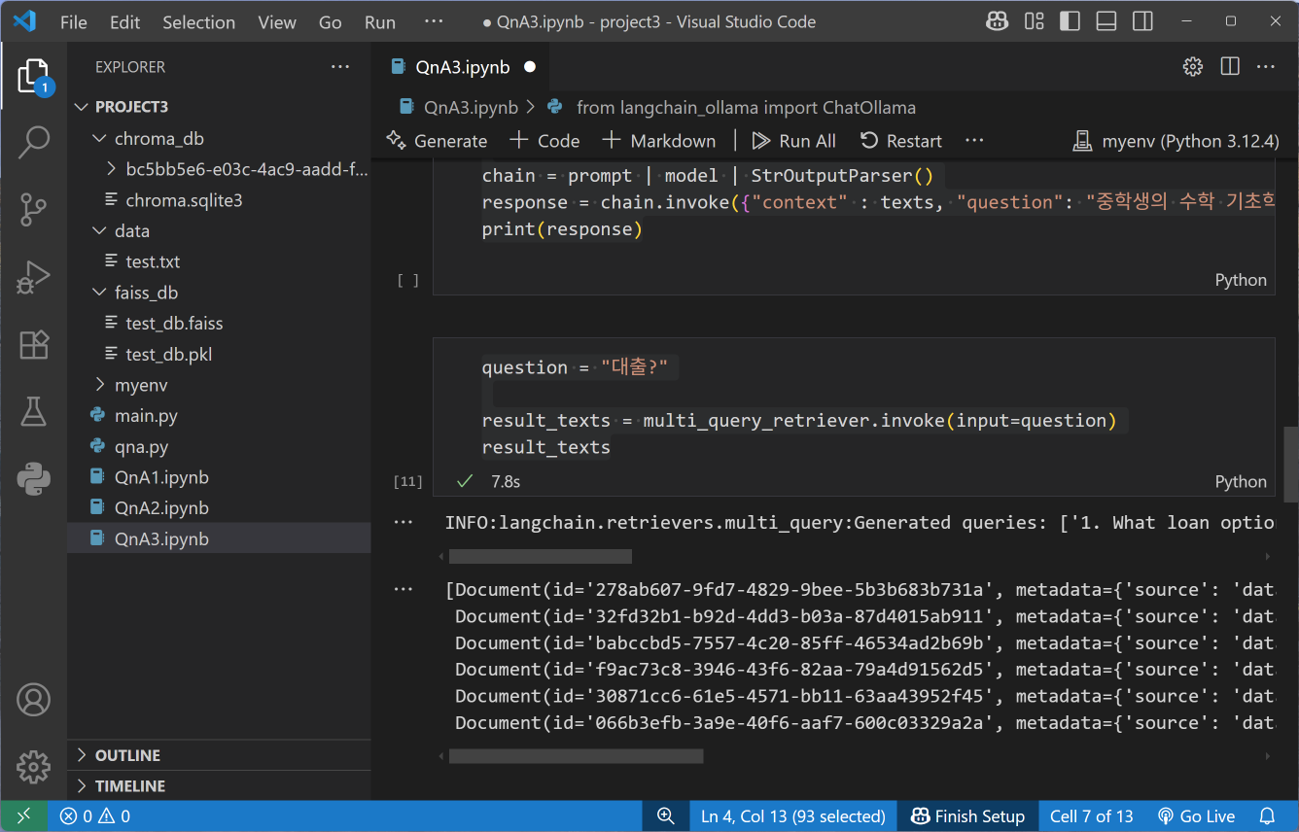
Task: Open chroma.sqlite3 file
Action: tap(220, 200)
